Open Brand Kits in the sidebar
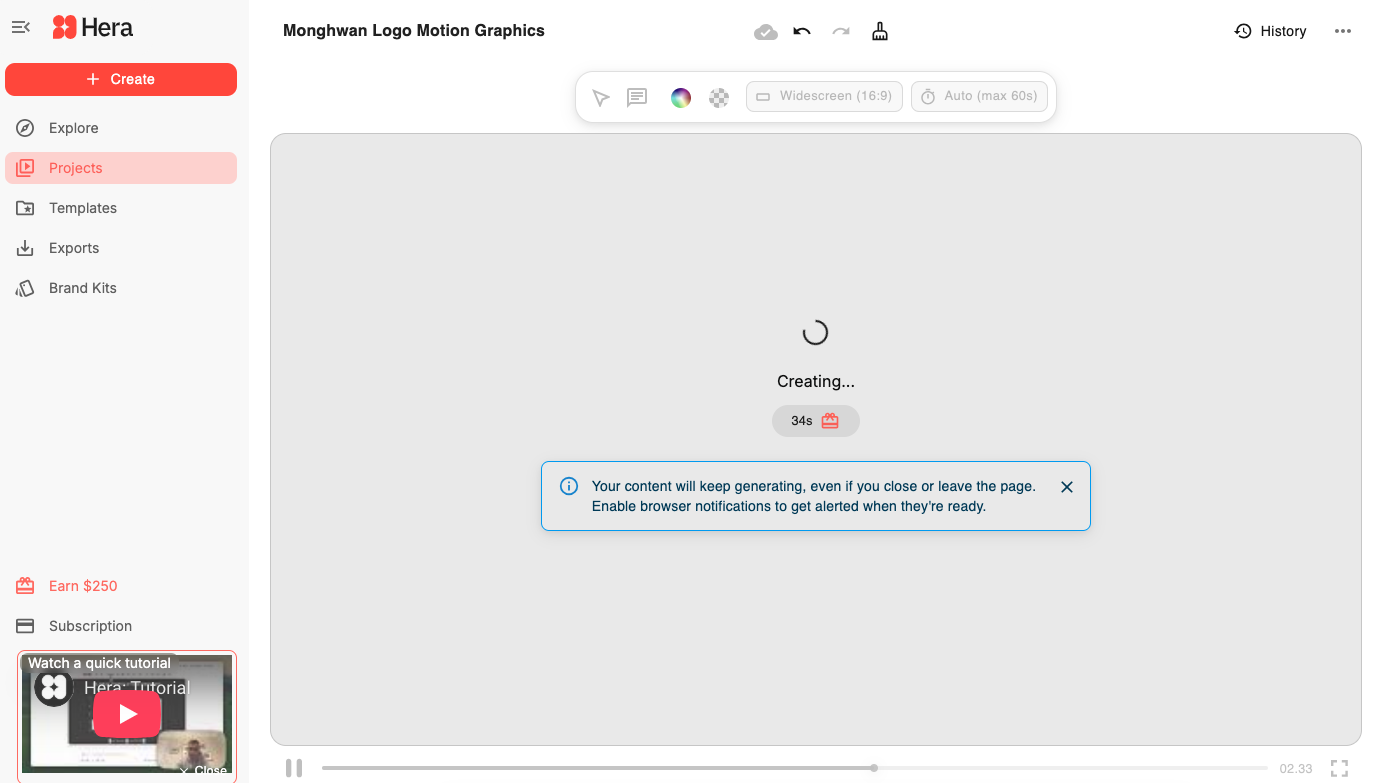 pos(82,288)
